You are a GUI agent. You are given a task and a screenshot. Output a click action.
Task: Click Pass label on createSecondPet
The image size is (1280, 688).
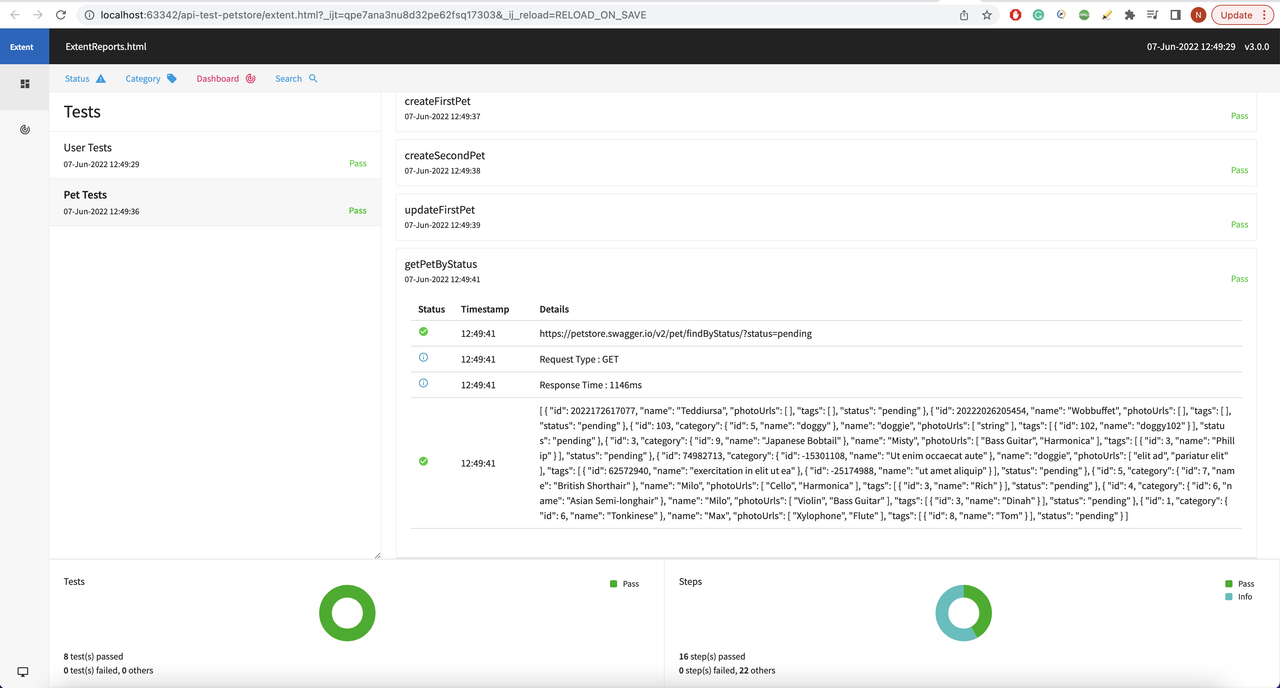[x=1239, y=170]
